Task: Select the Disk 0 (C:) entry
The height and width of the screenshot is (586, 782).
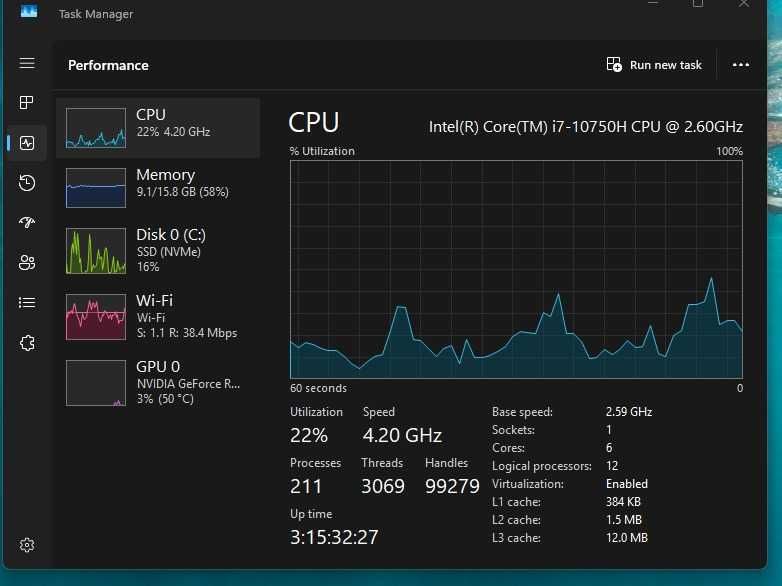Action: pos(158,251)
